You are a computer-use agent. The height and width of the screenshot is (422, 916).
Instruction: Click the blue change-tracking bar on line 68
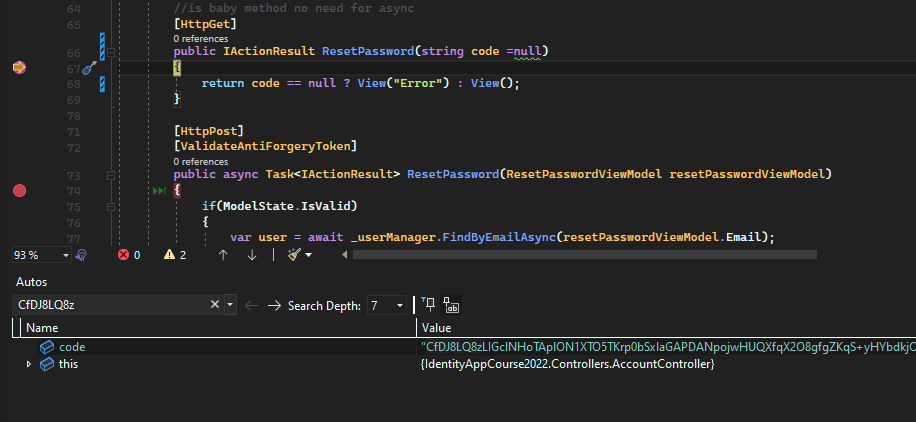[102, 84]
